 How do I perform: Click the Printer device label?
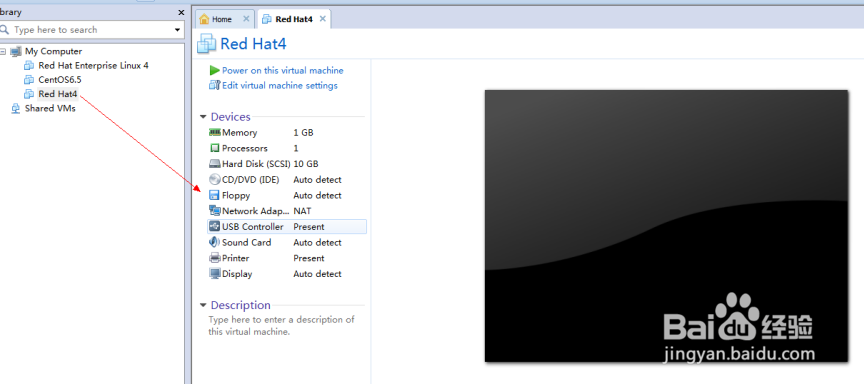pyautogui.click(x=236, y=258)
